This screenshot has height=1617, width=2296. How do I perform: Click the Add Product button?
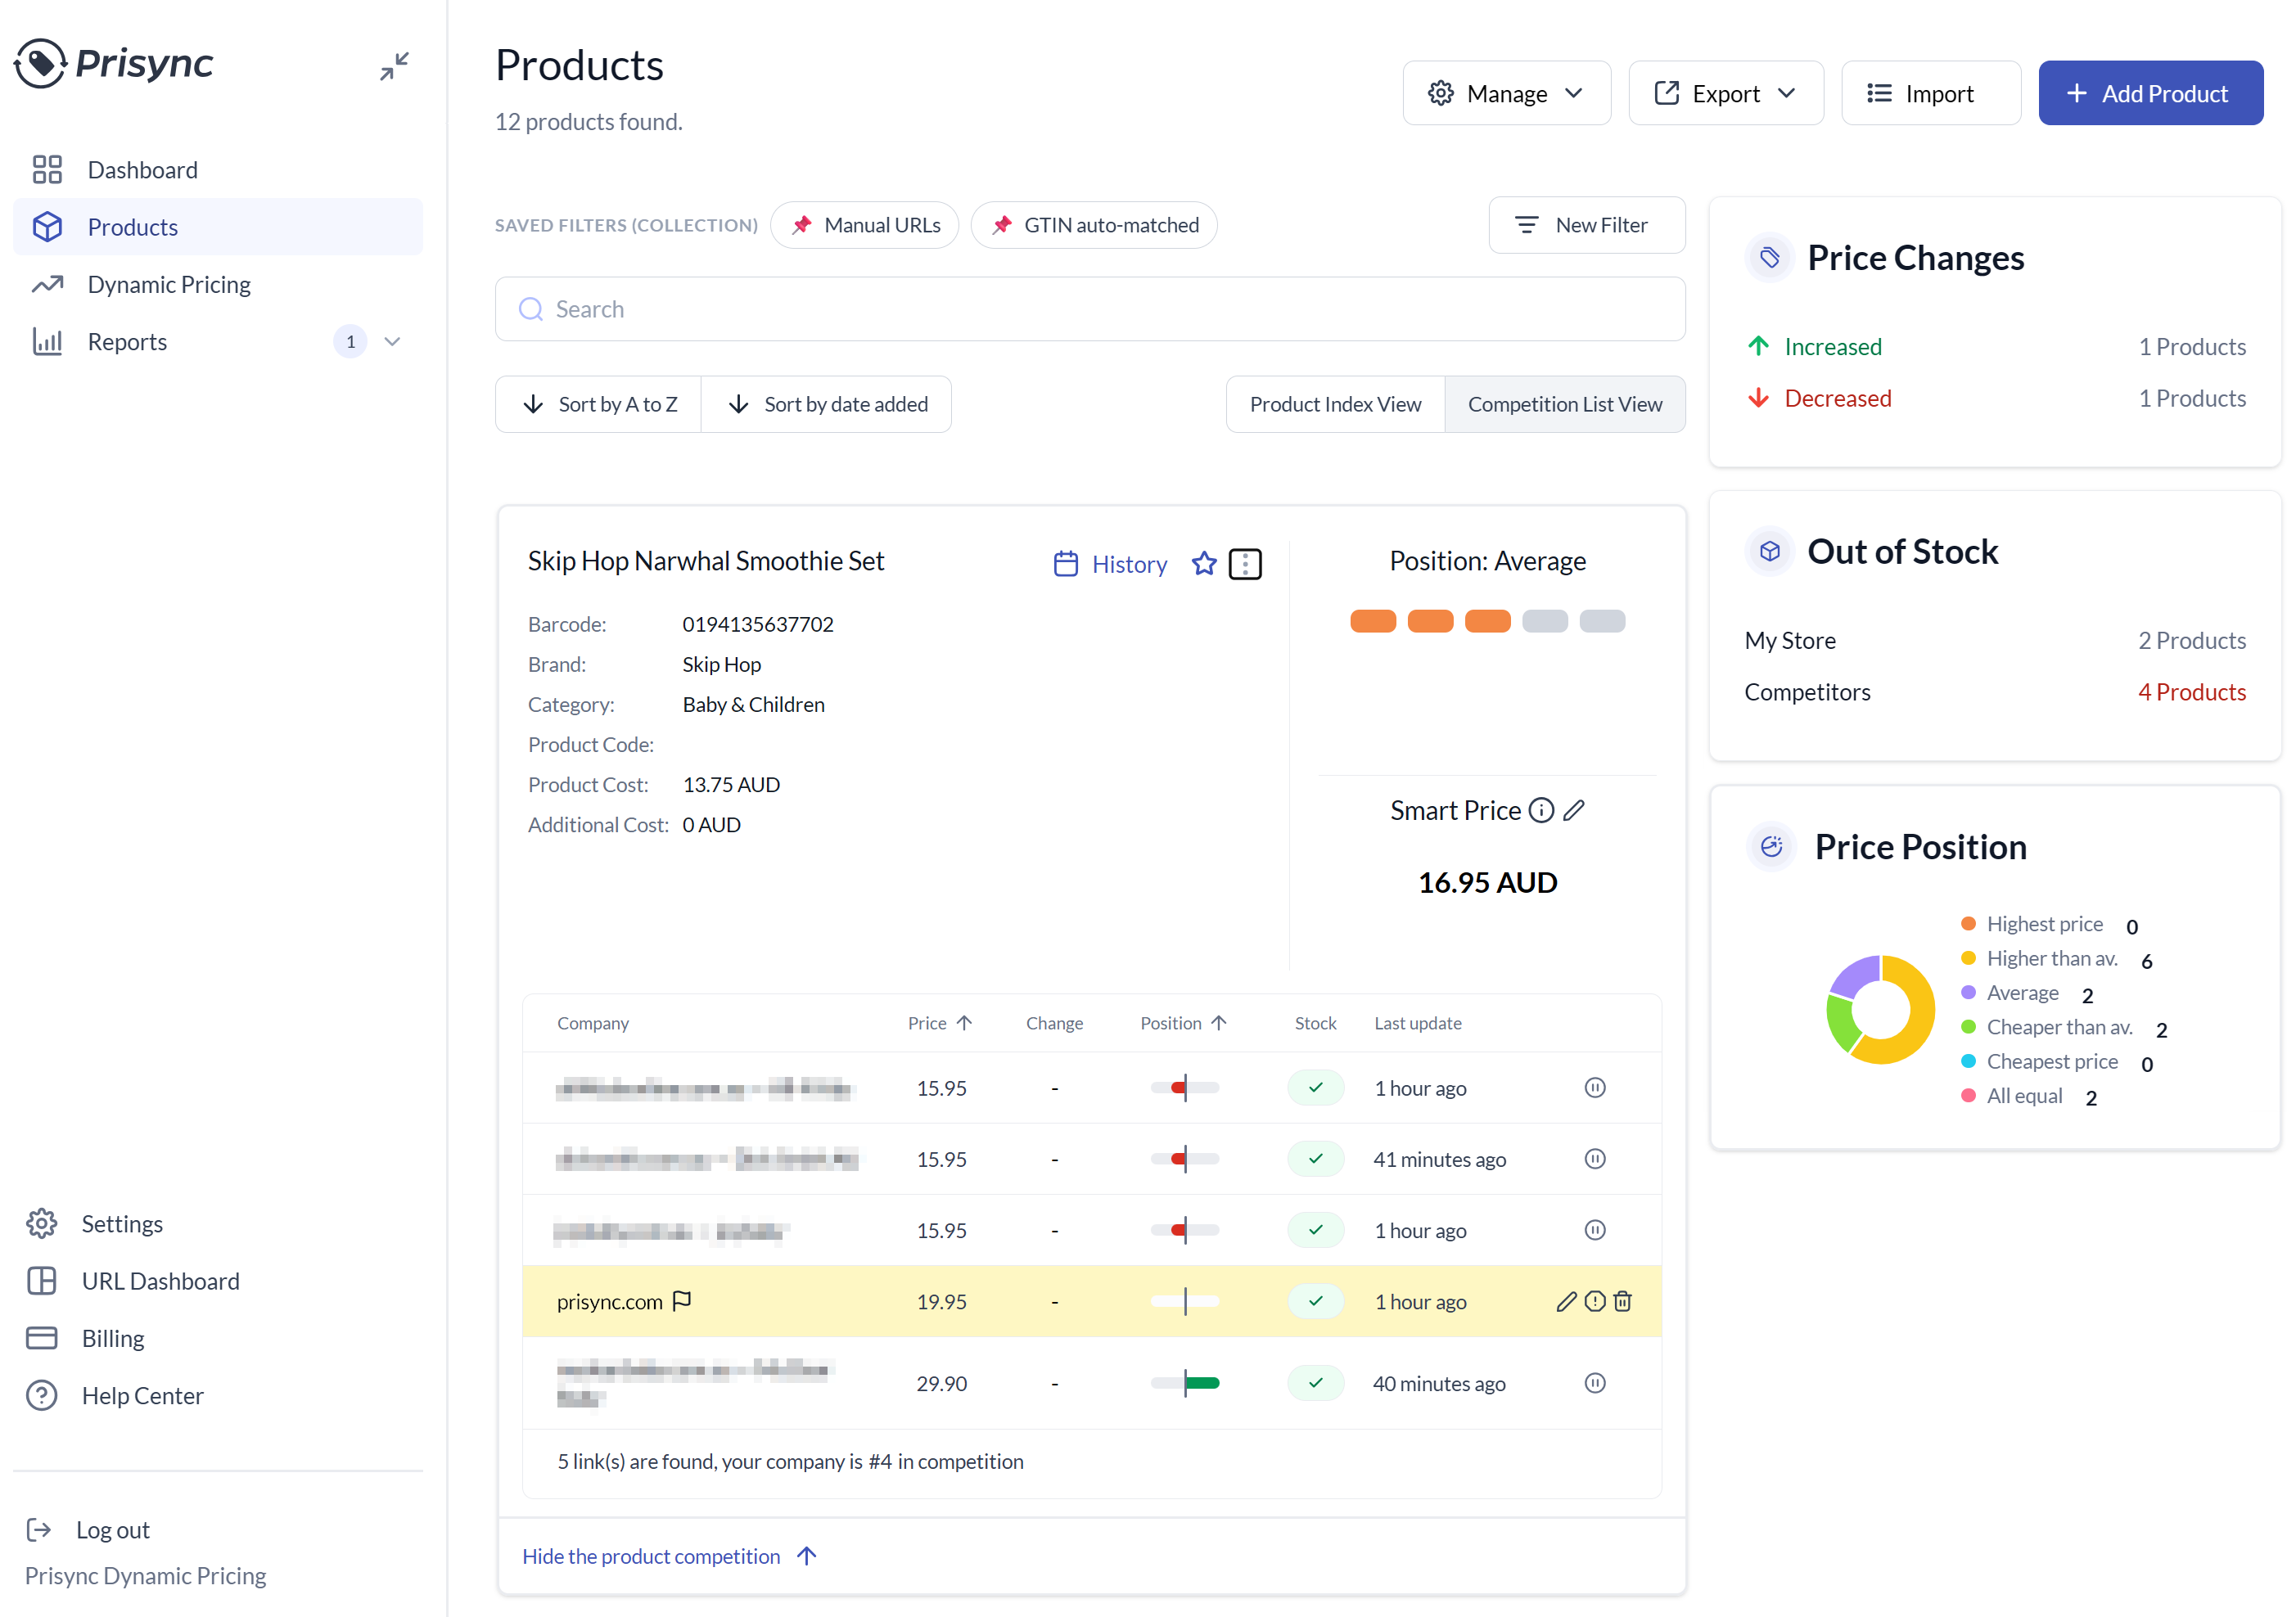point(2151,93)
